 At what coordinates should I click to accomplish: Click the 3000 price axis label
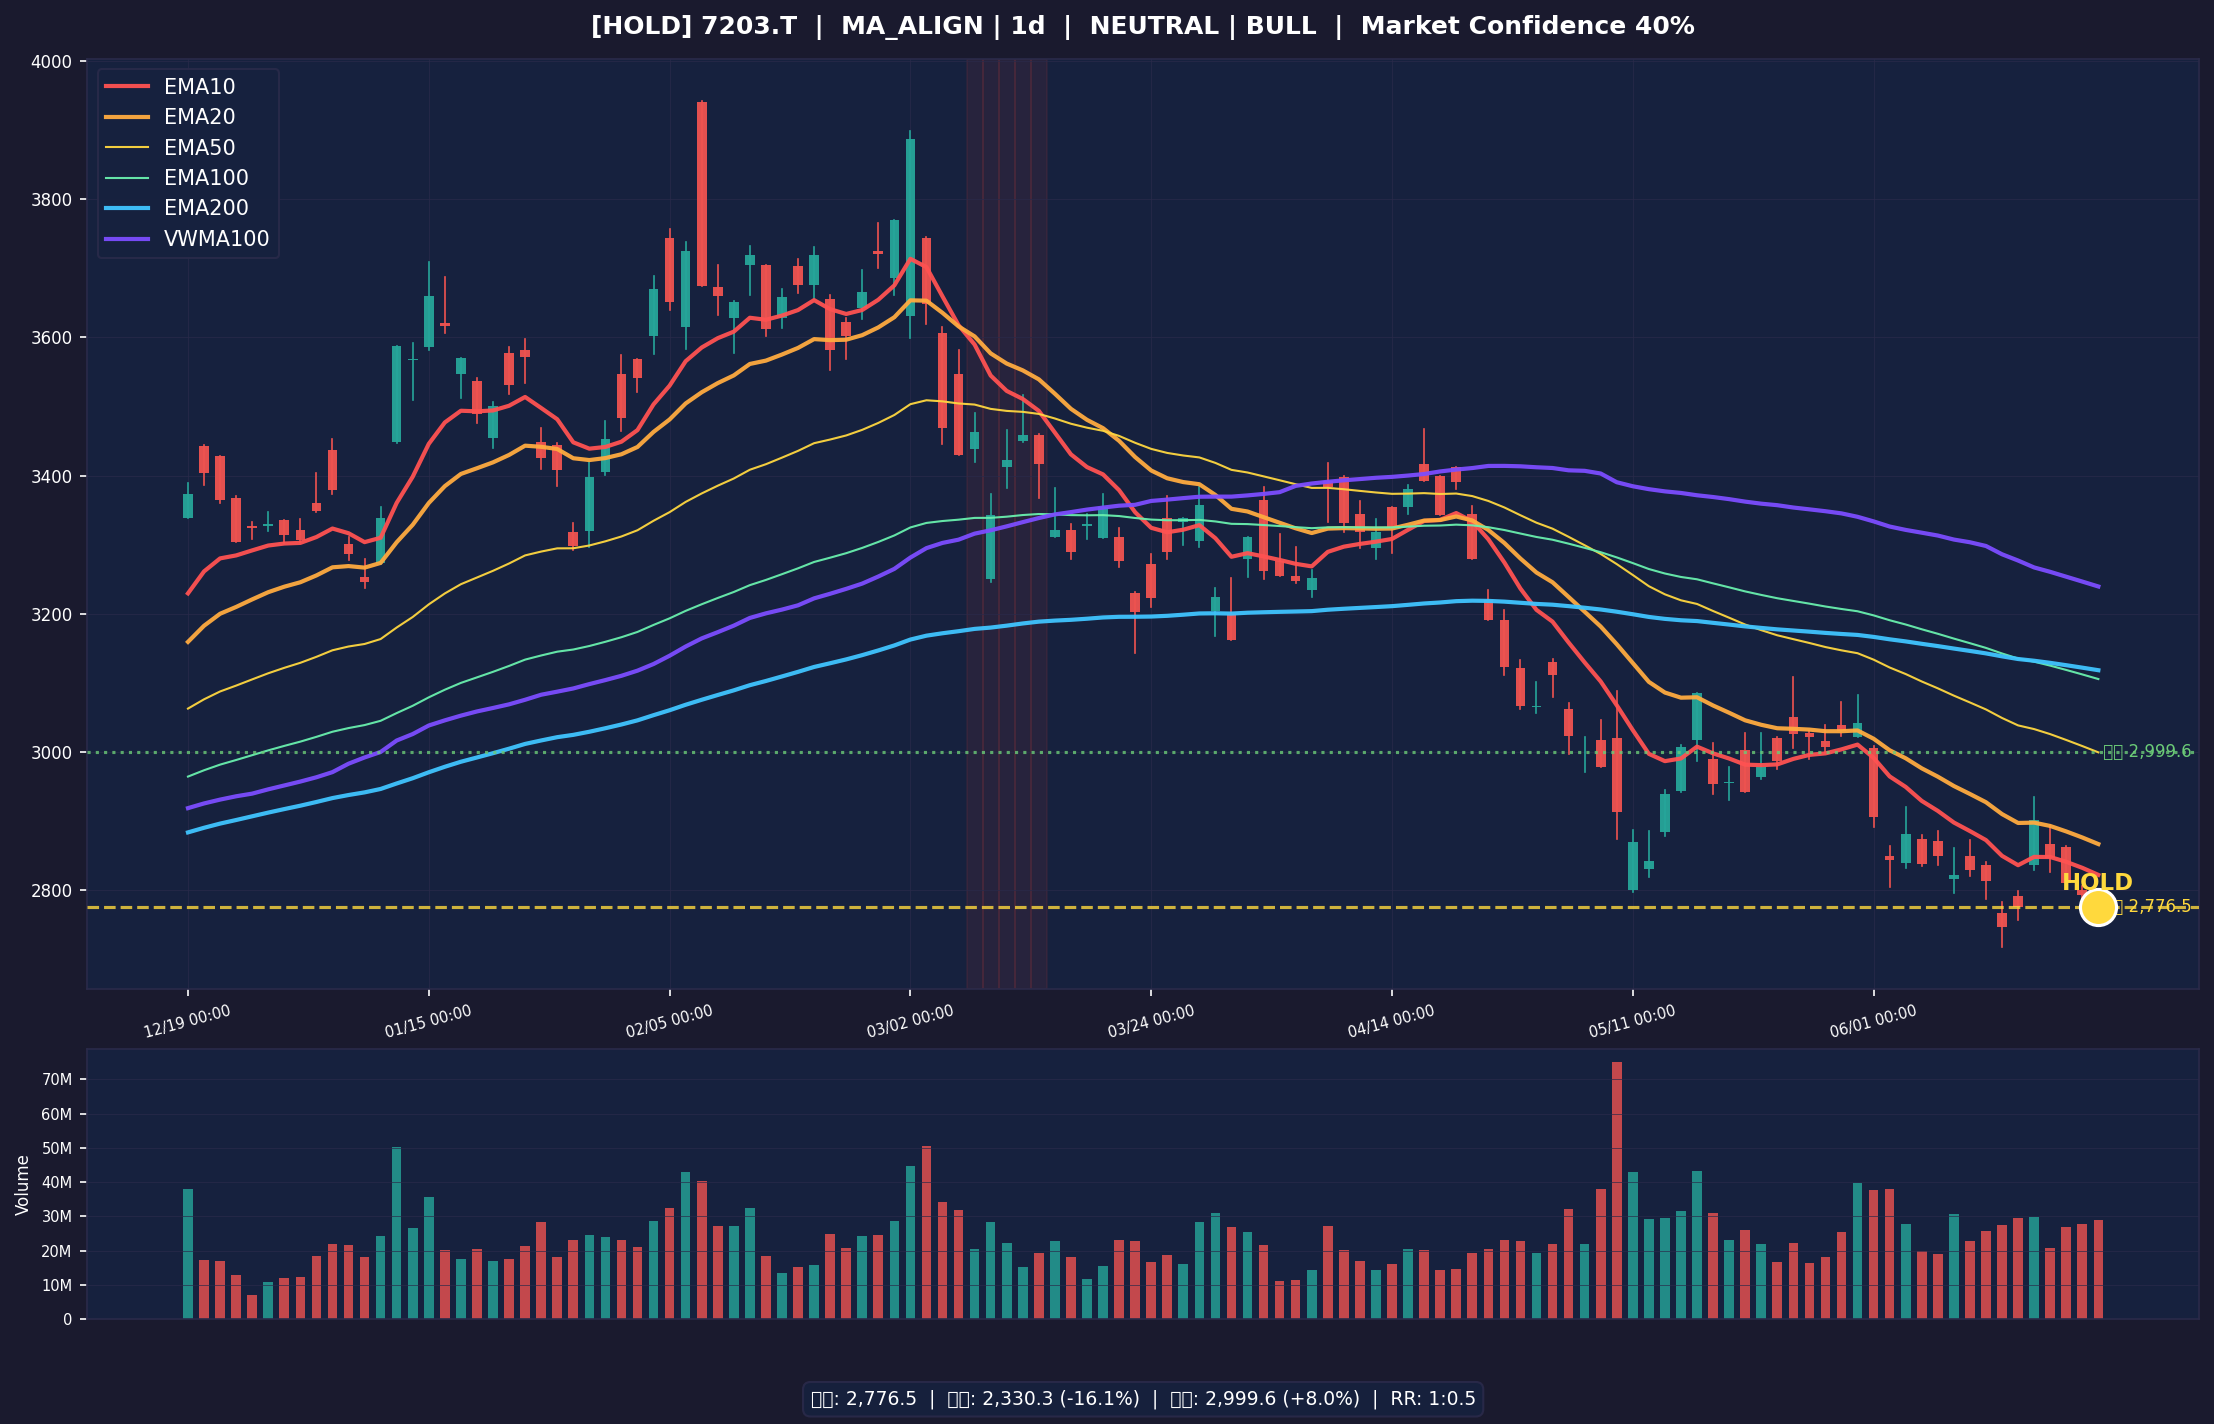point(53,752)
